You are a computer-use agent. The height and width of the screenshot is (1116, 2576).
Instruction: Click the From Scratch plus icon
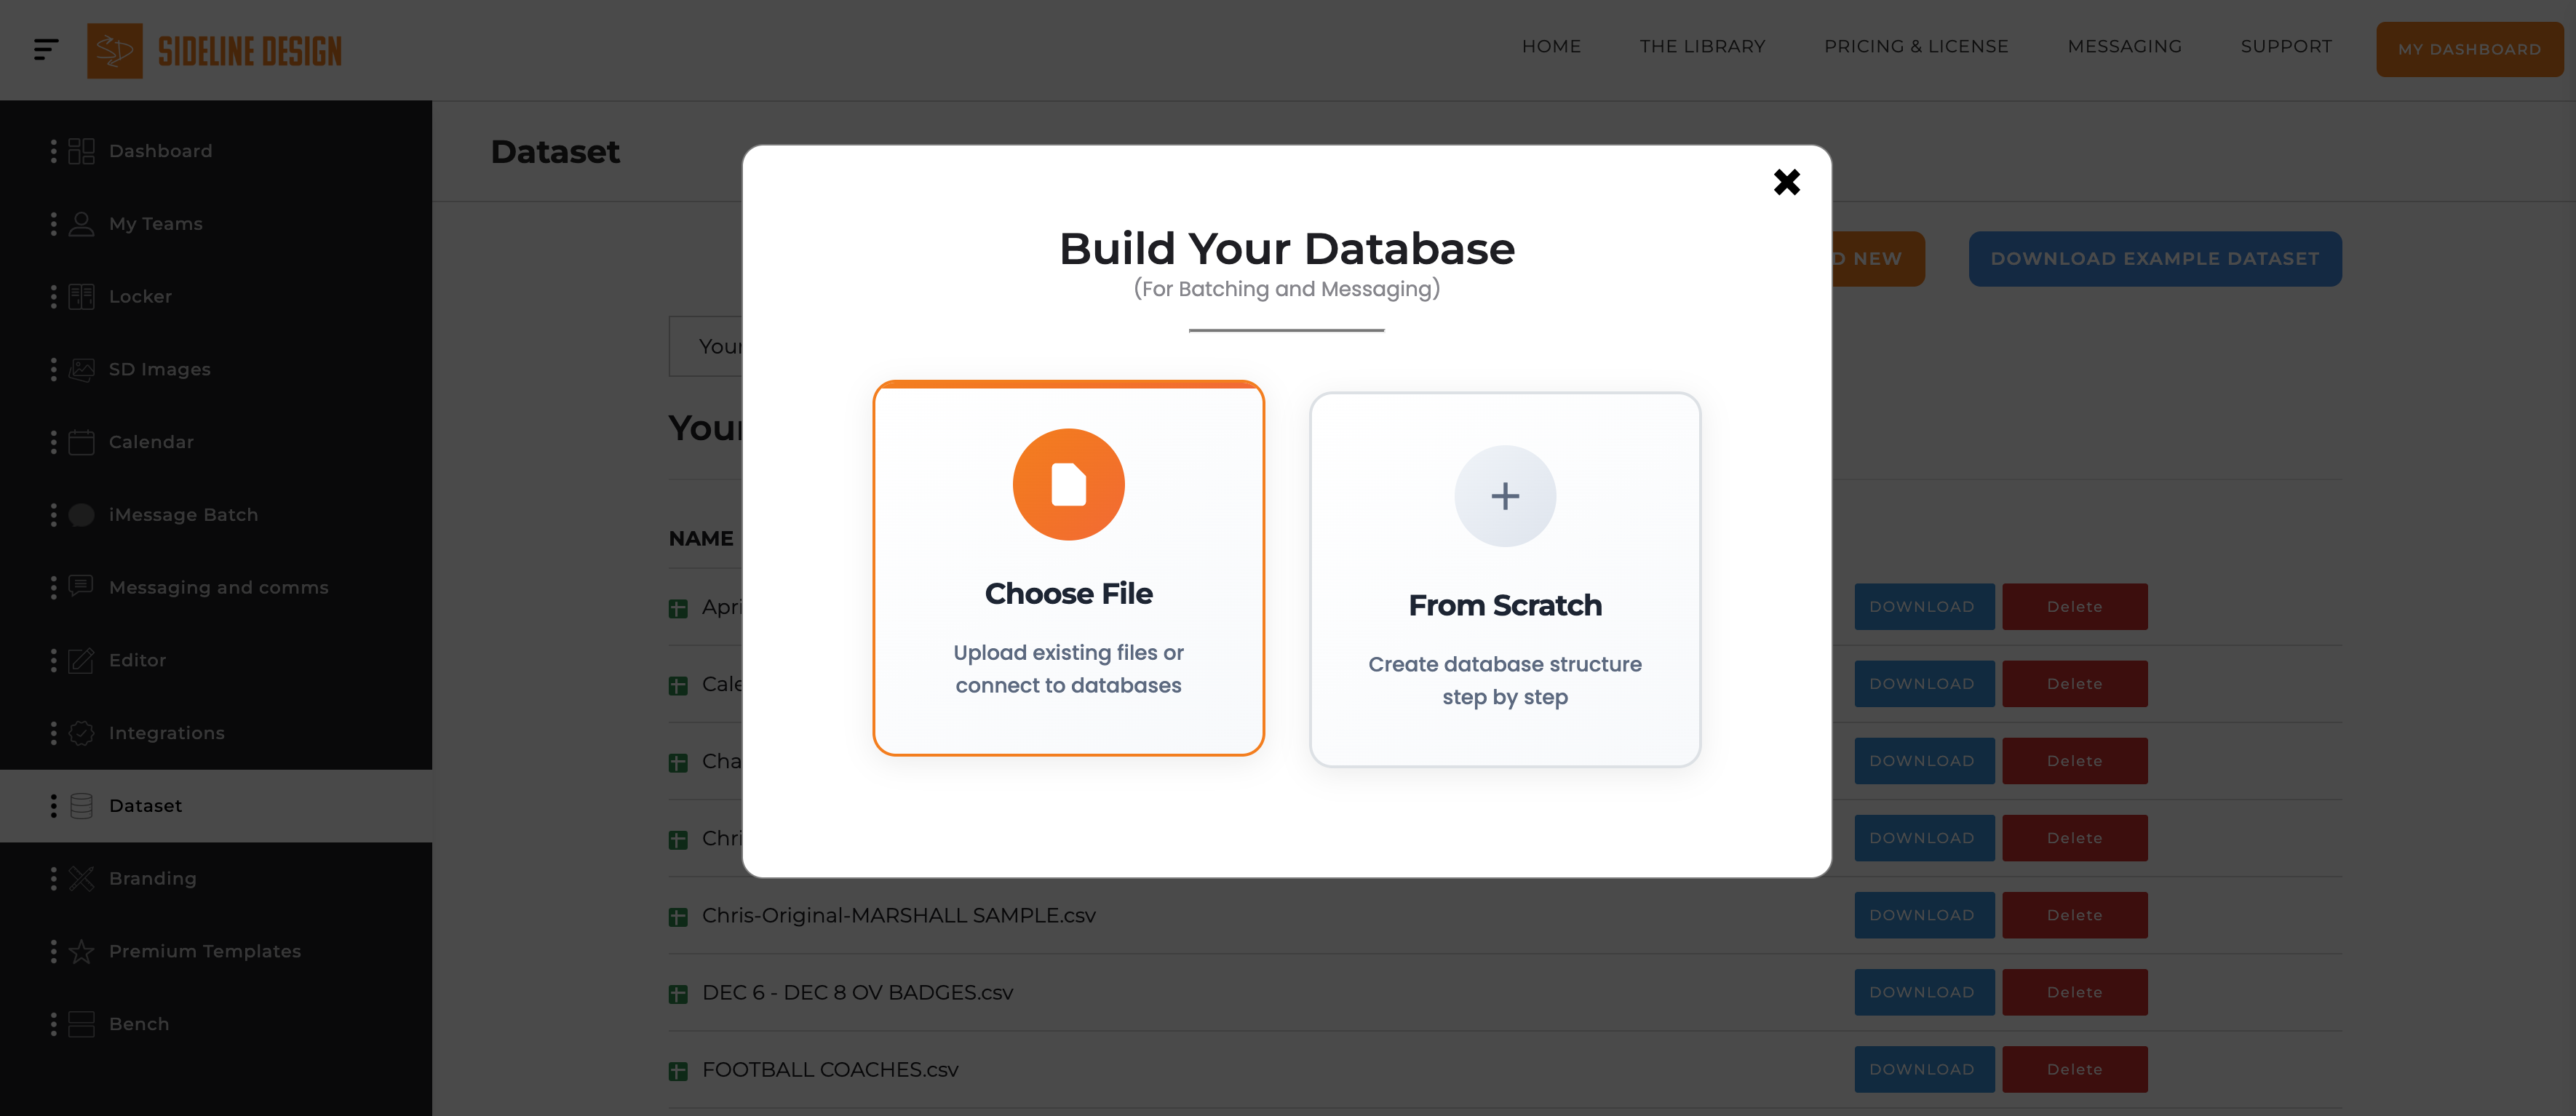1504,496
